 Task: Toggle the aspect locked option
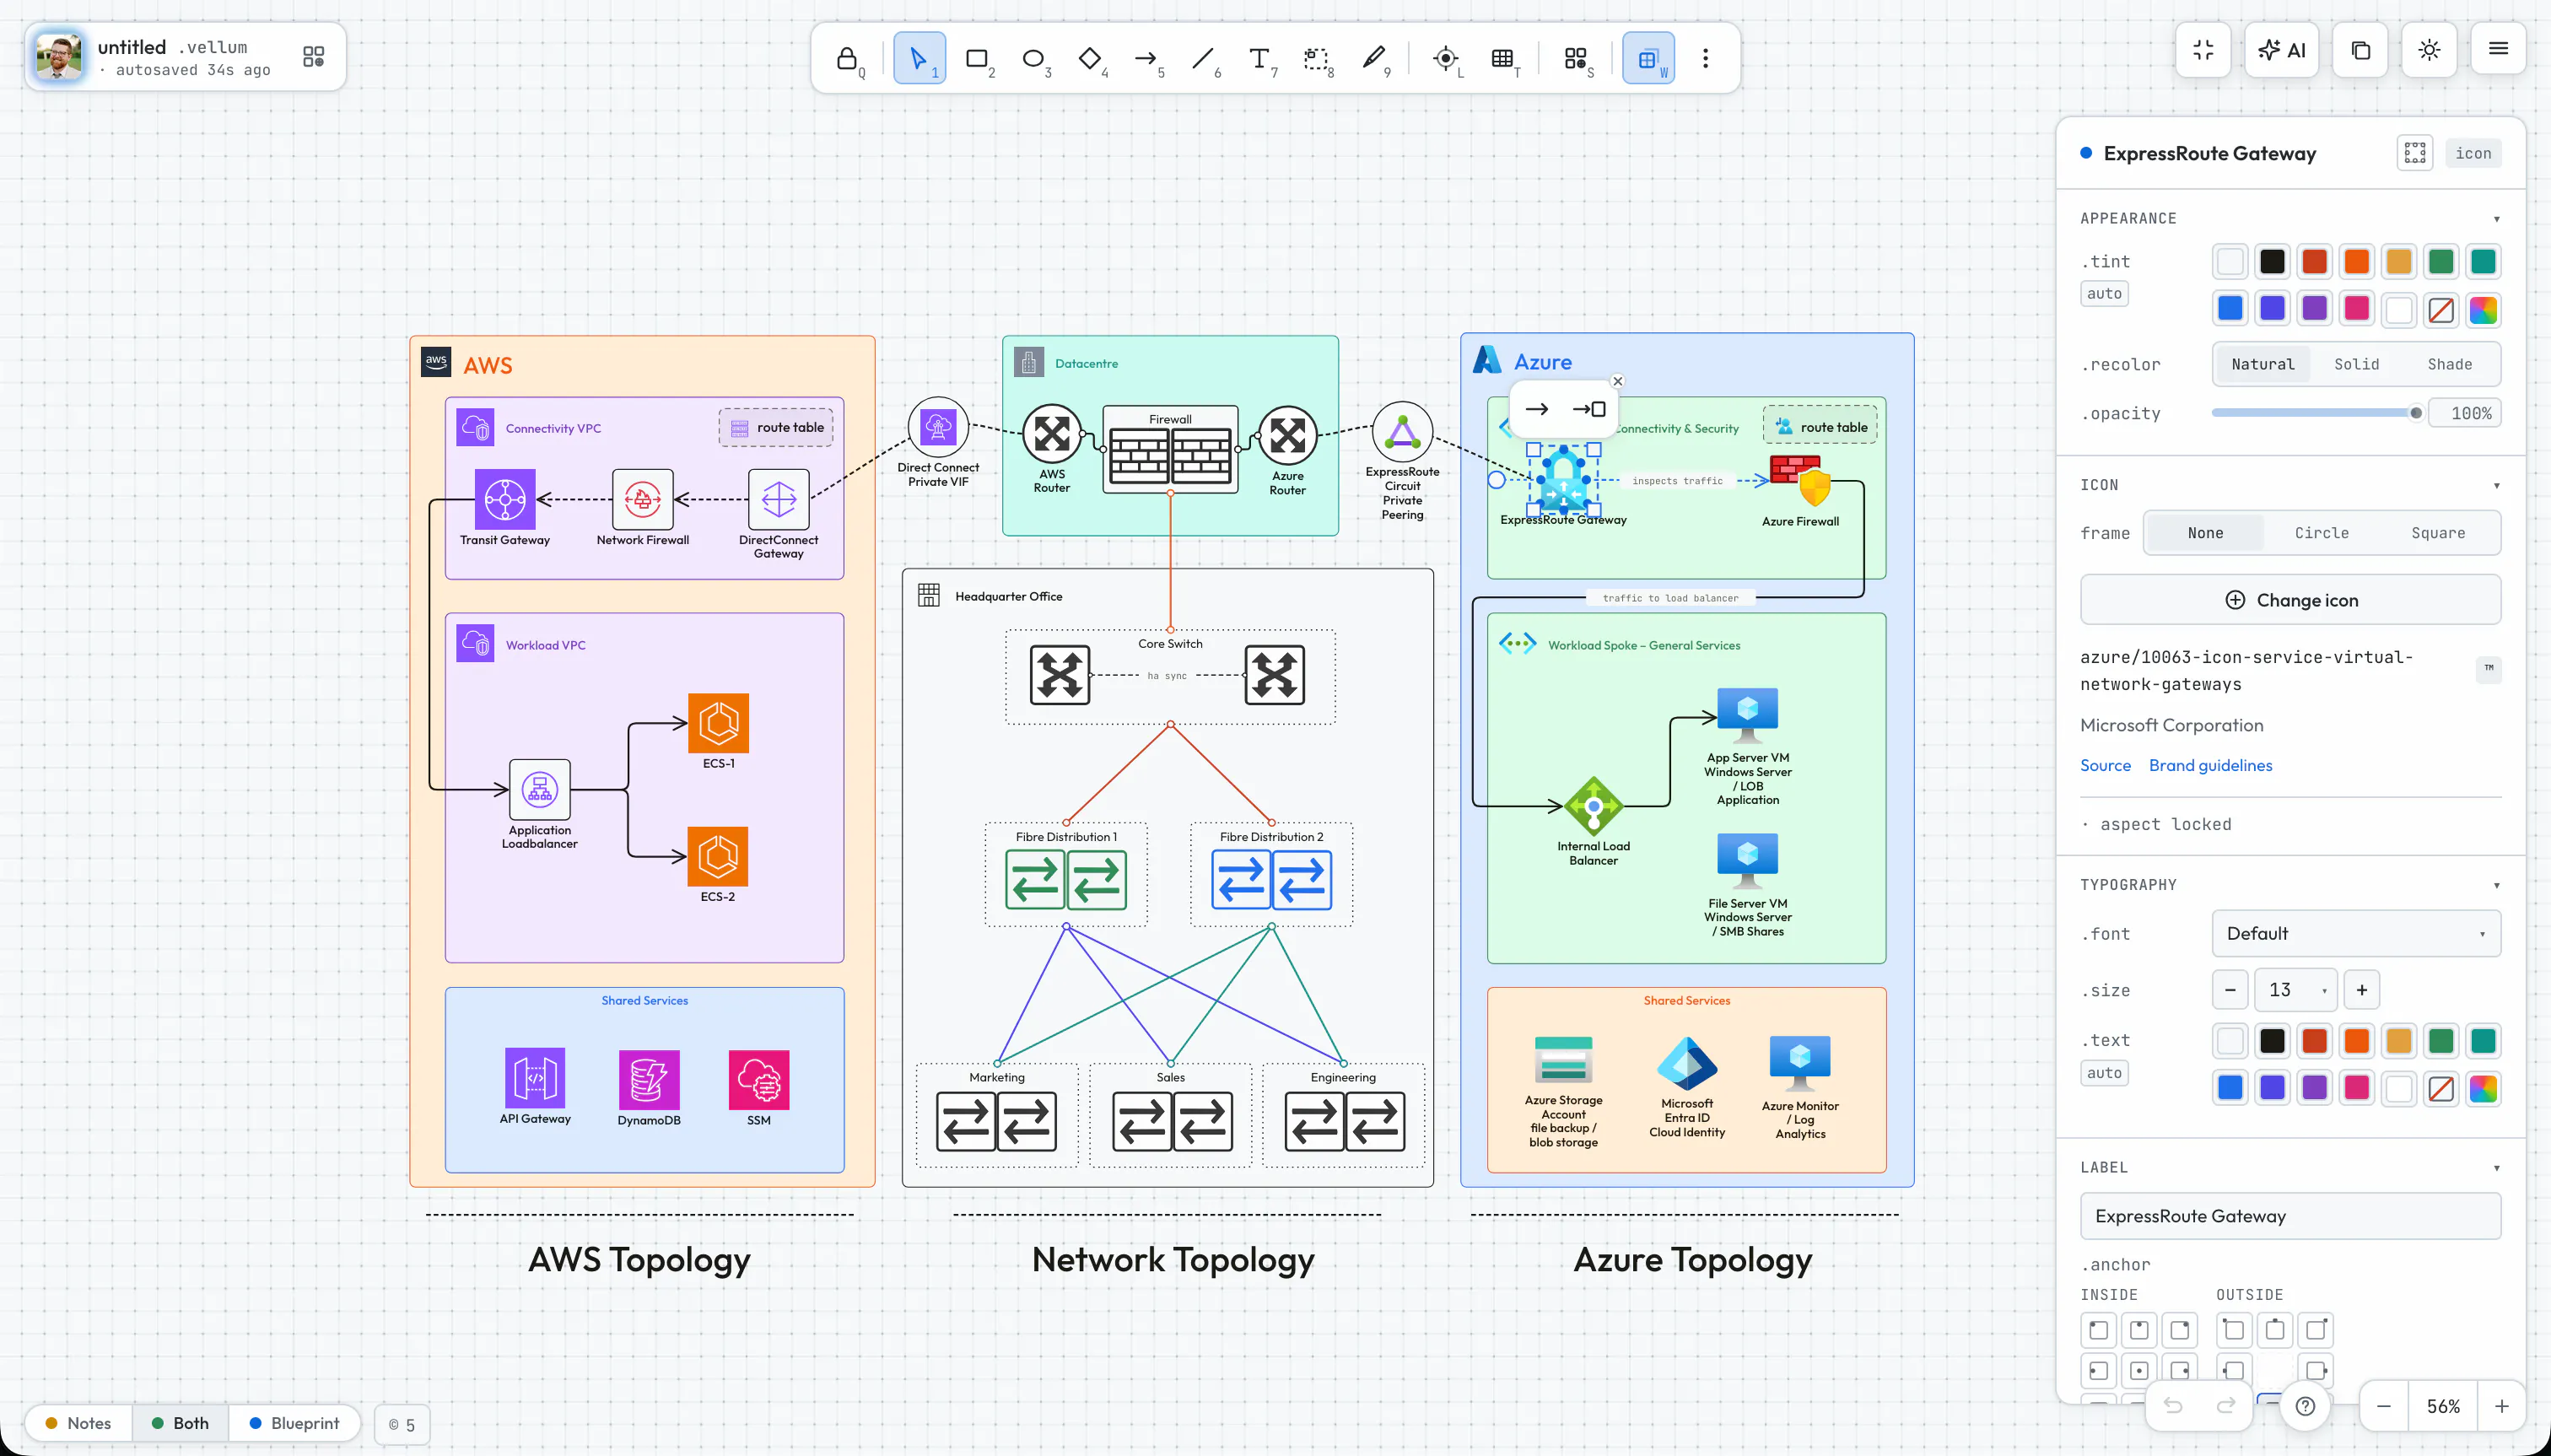point(2156,824)
